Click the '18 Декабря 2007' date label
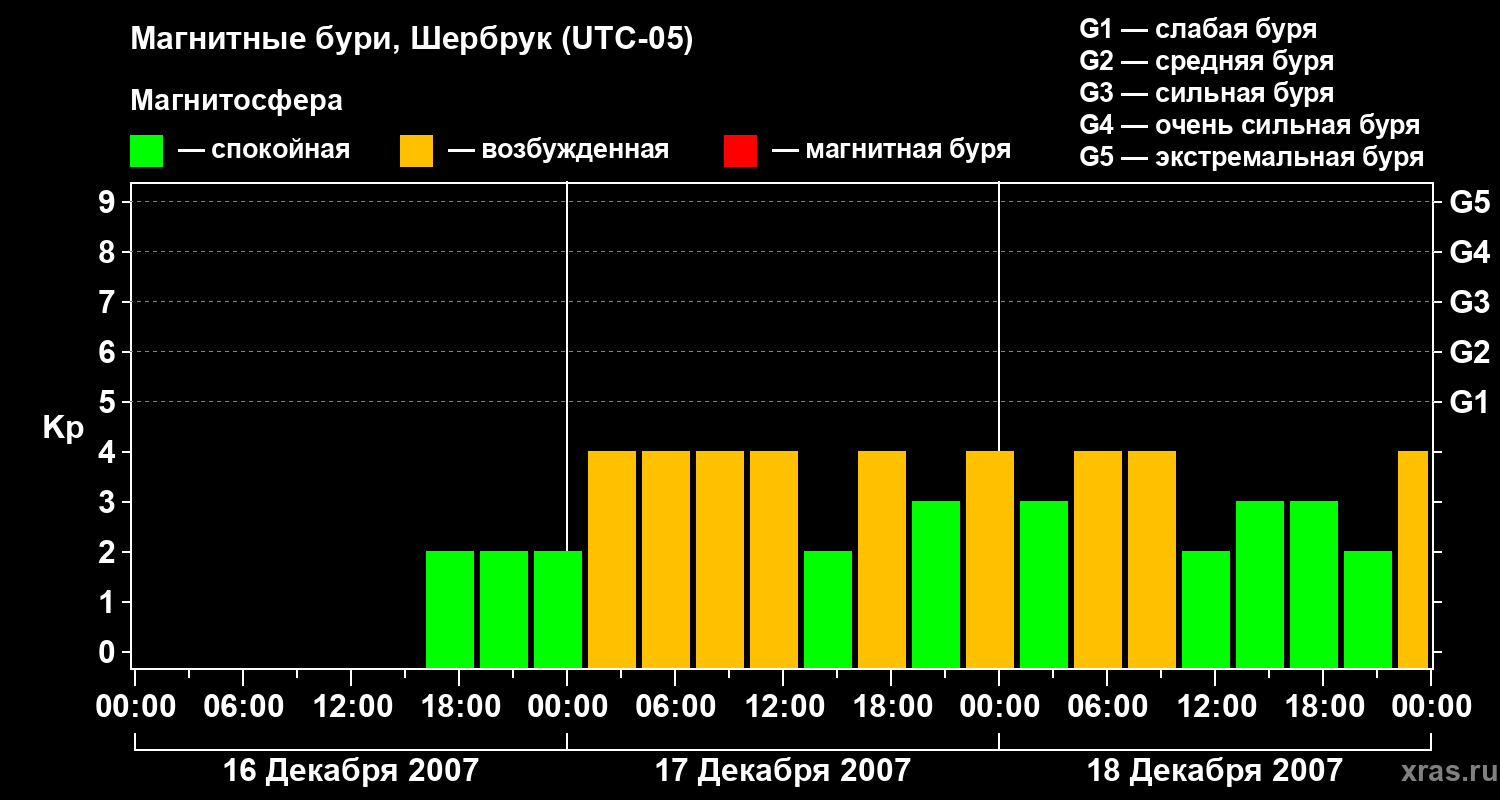 tap(1214, 770)
